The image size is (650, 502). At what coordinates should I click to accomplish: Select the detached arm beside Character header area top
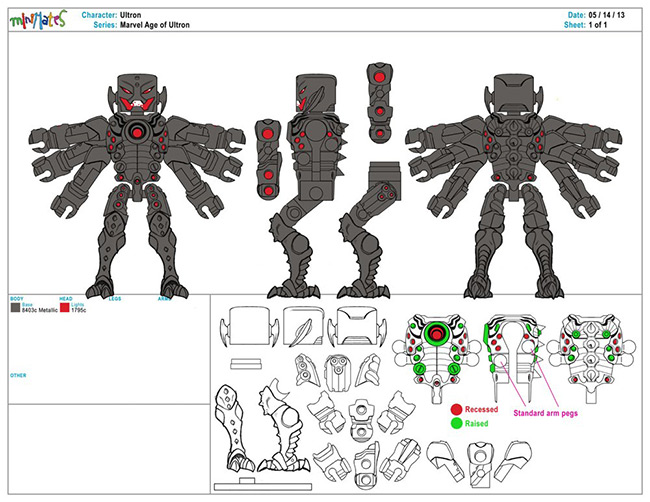[x=380, y=102]
